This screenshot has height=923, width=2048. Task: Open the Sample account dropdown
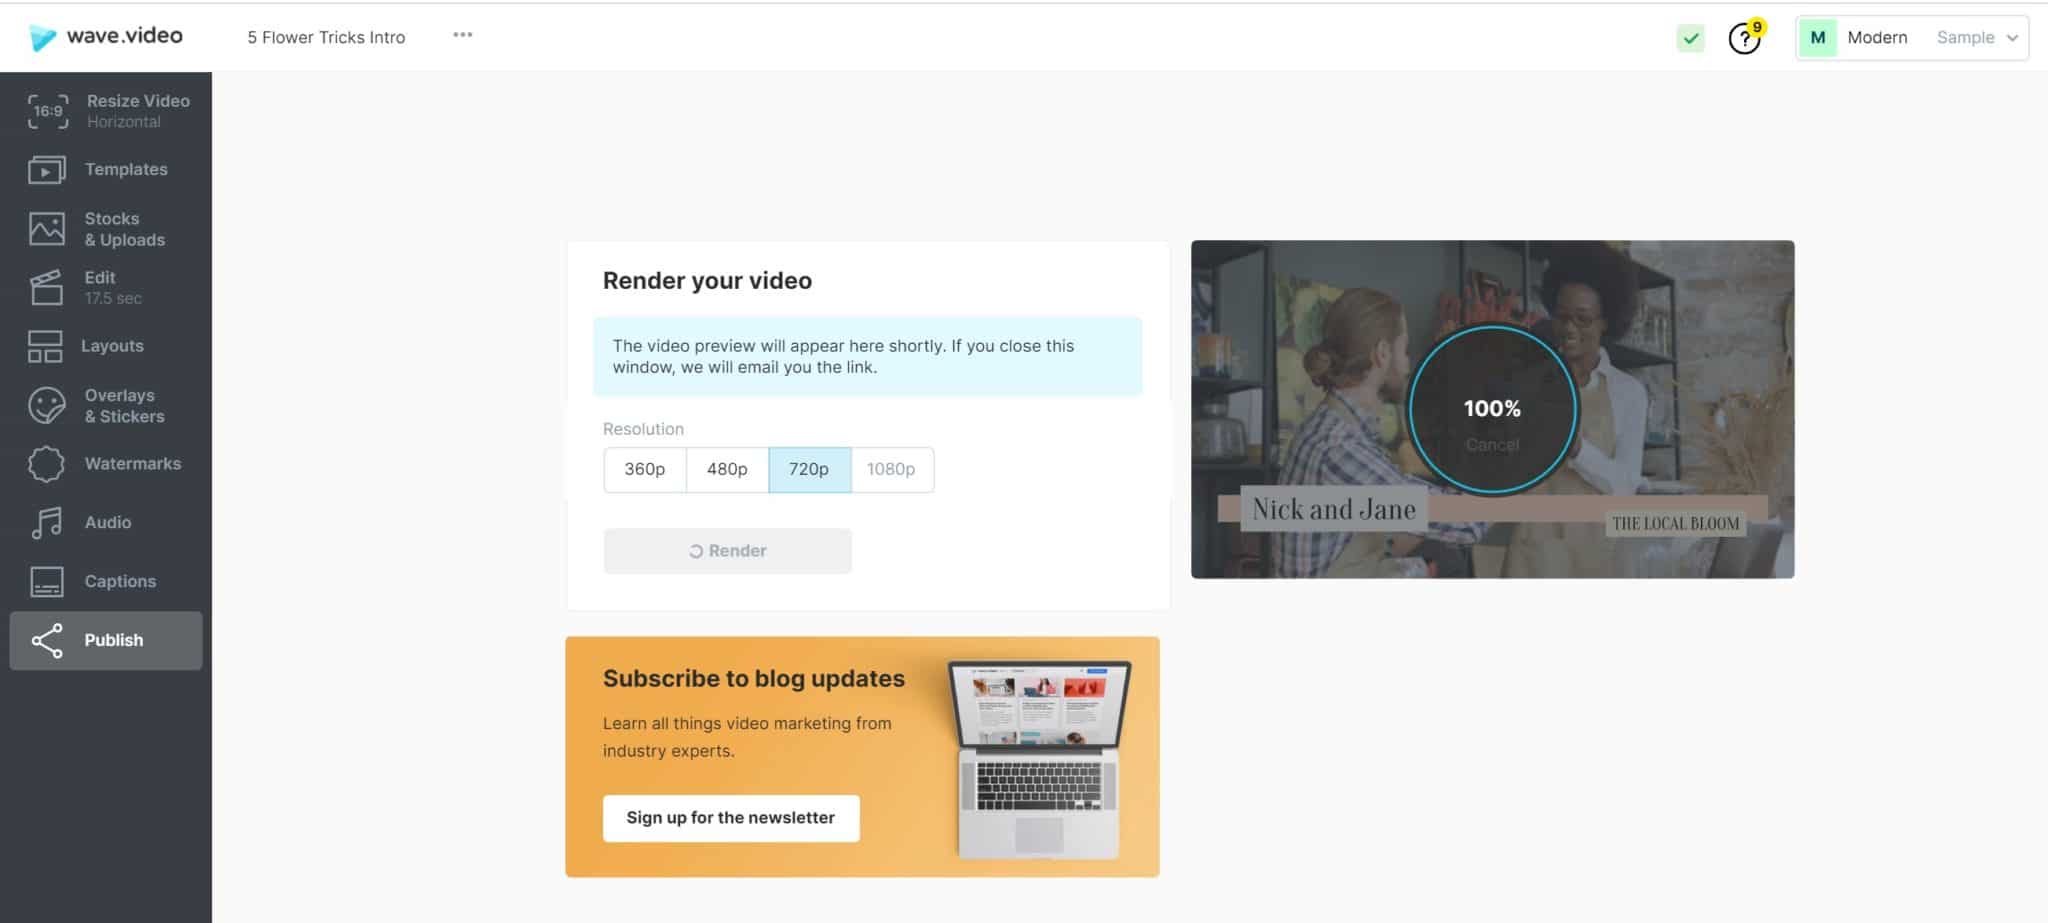click(x=1975, y=37)
